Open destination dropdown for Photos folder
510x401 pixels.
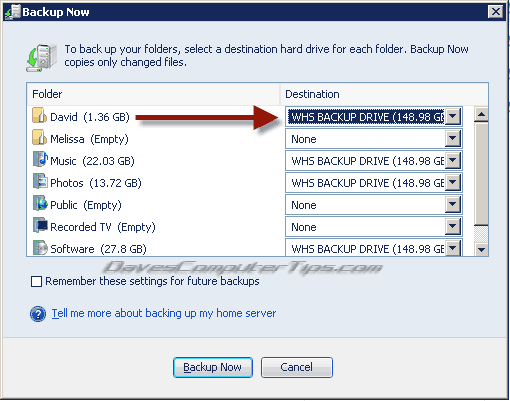[453, 183]
